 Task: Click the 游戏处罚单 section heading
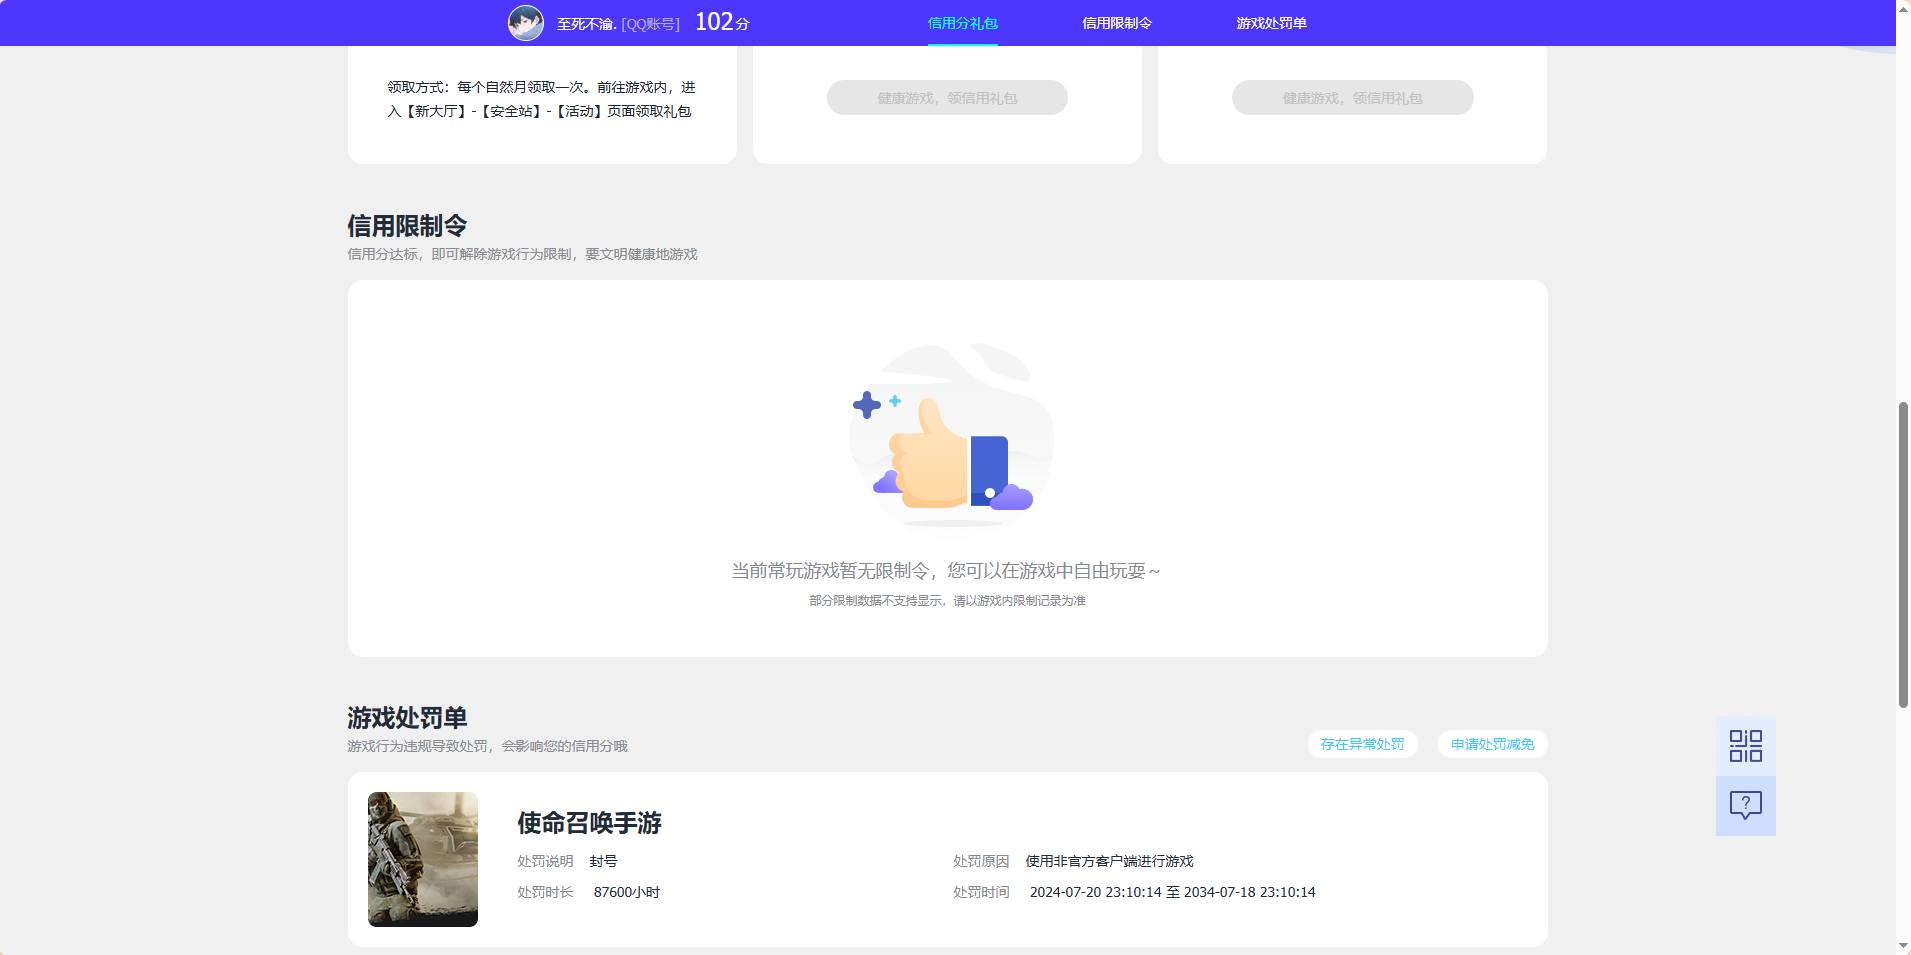pyautogui.click(x=407, y=718)
